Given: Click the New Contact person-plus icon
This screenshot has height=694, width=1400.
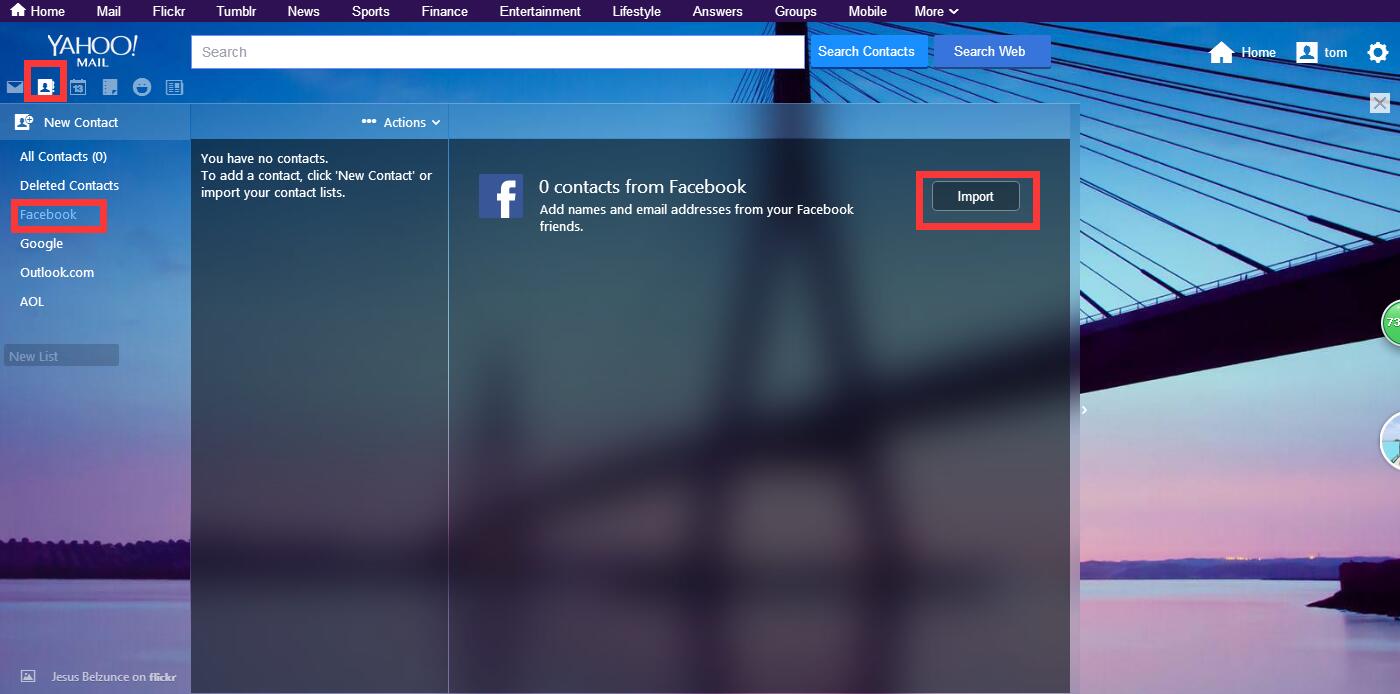Looking at the screenshot, I should 24,122.
